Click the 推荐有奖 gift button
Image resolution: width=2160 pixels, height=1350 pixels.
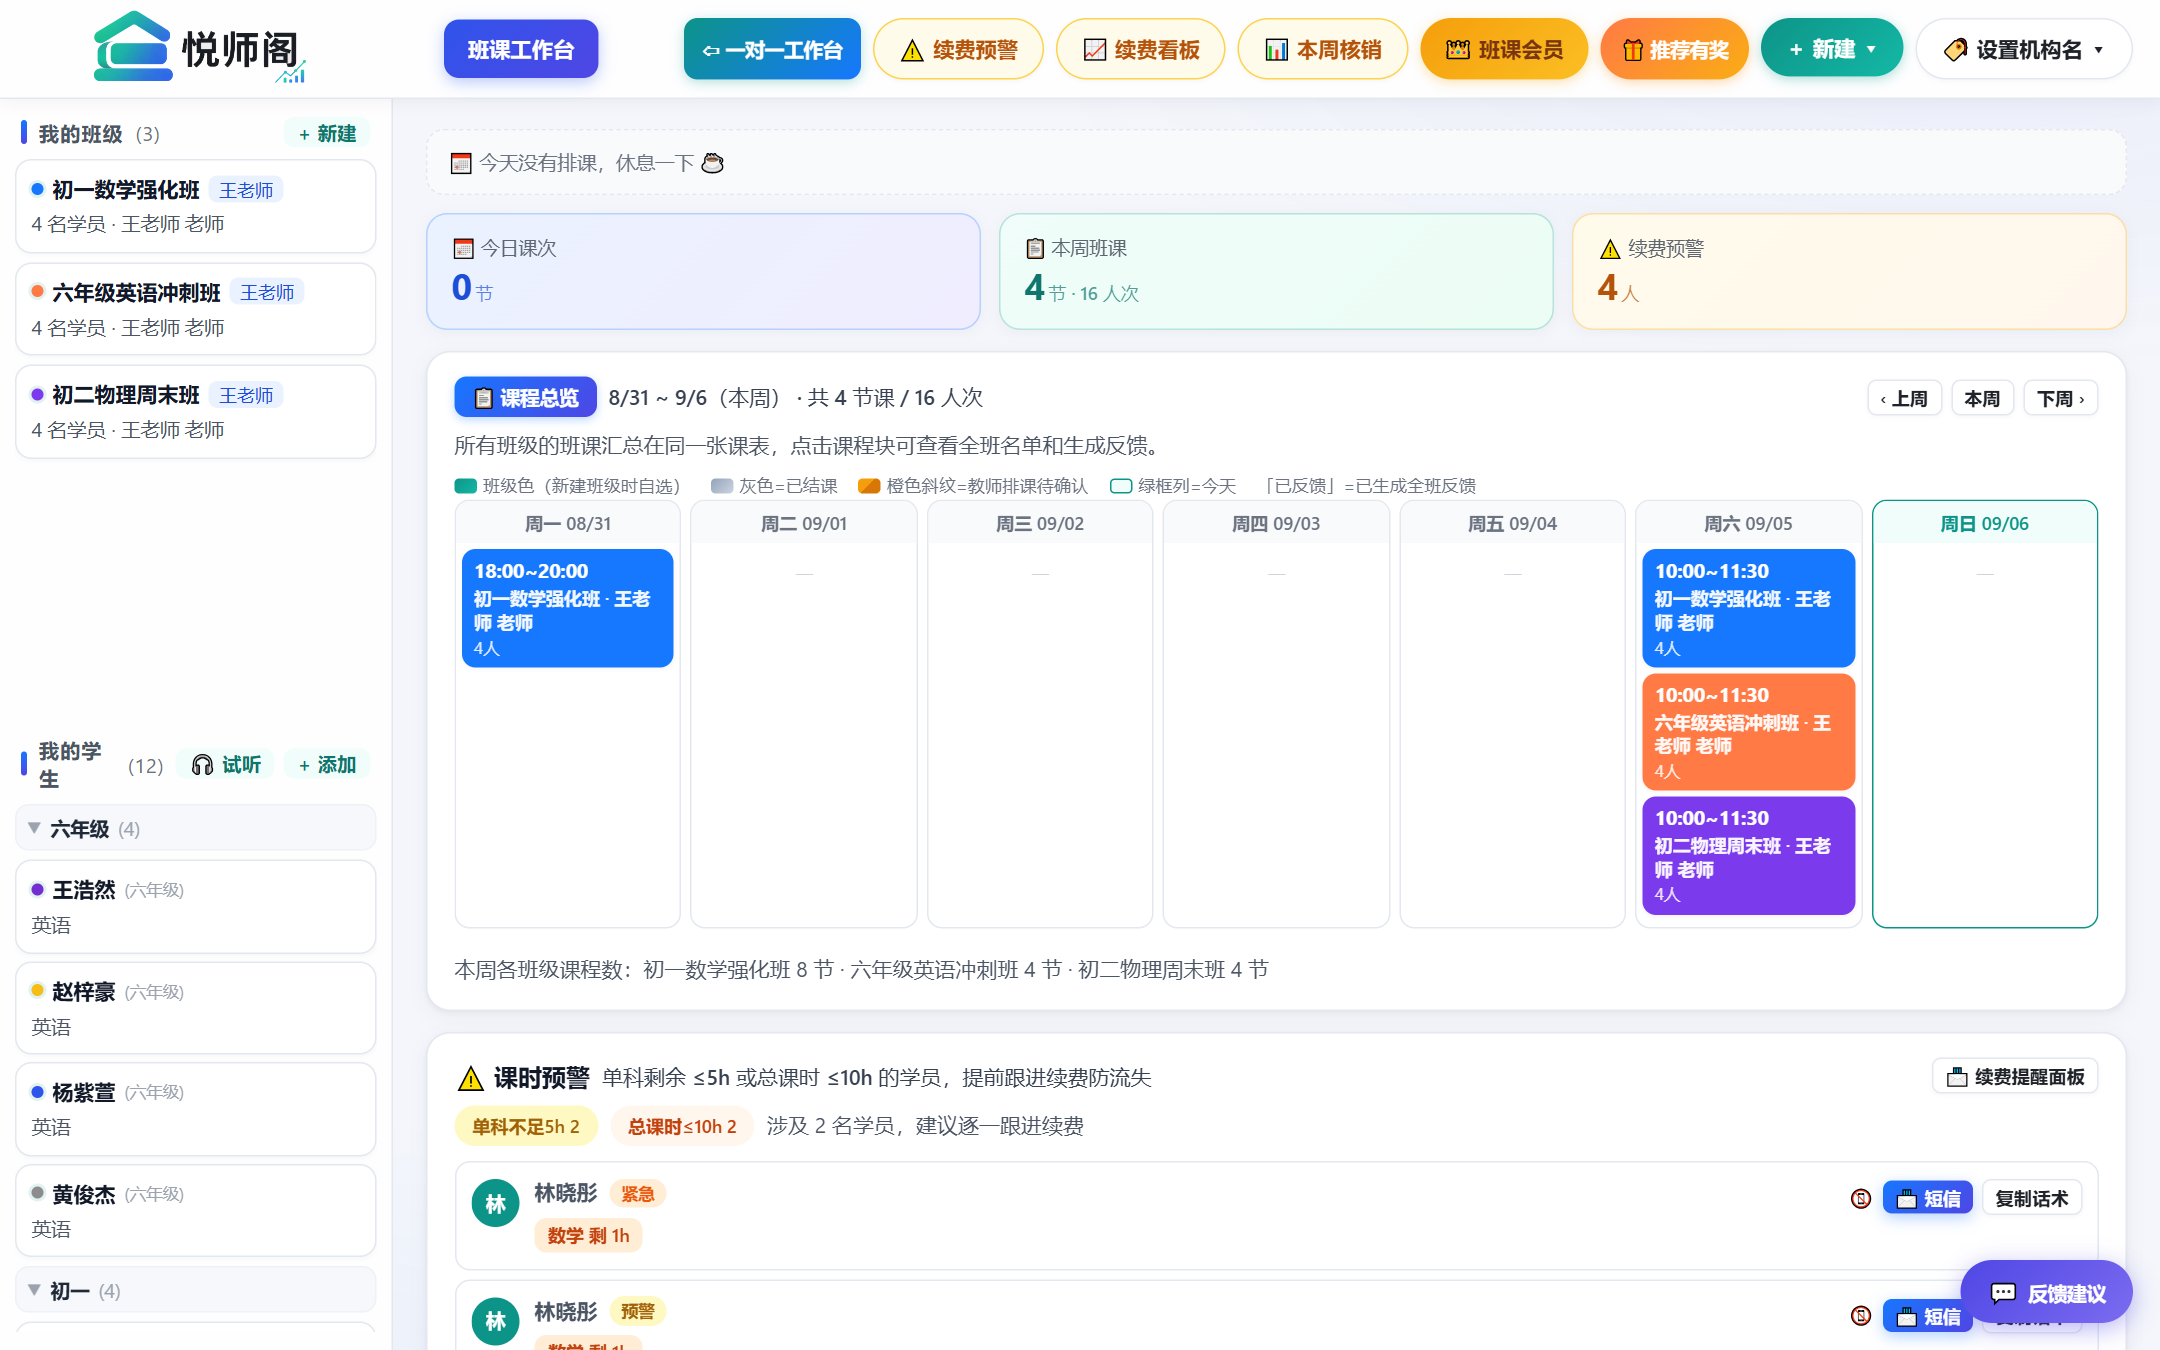point(1674,49)
